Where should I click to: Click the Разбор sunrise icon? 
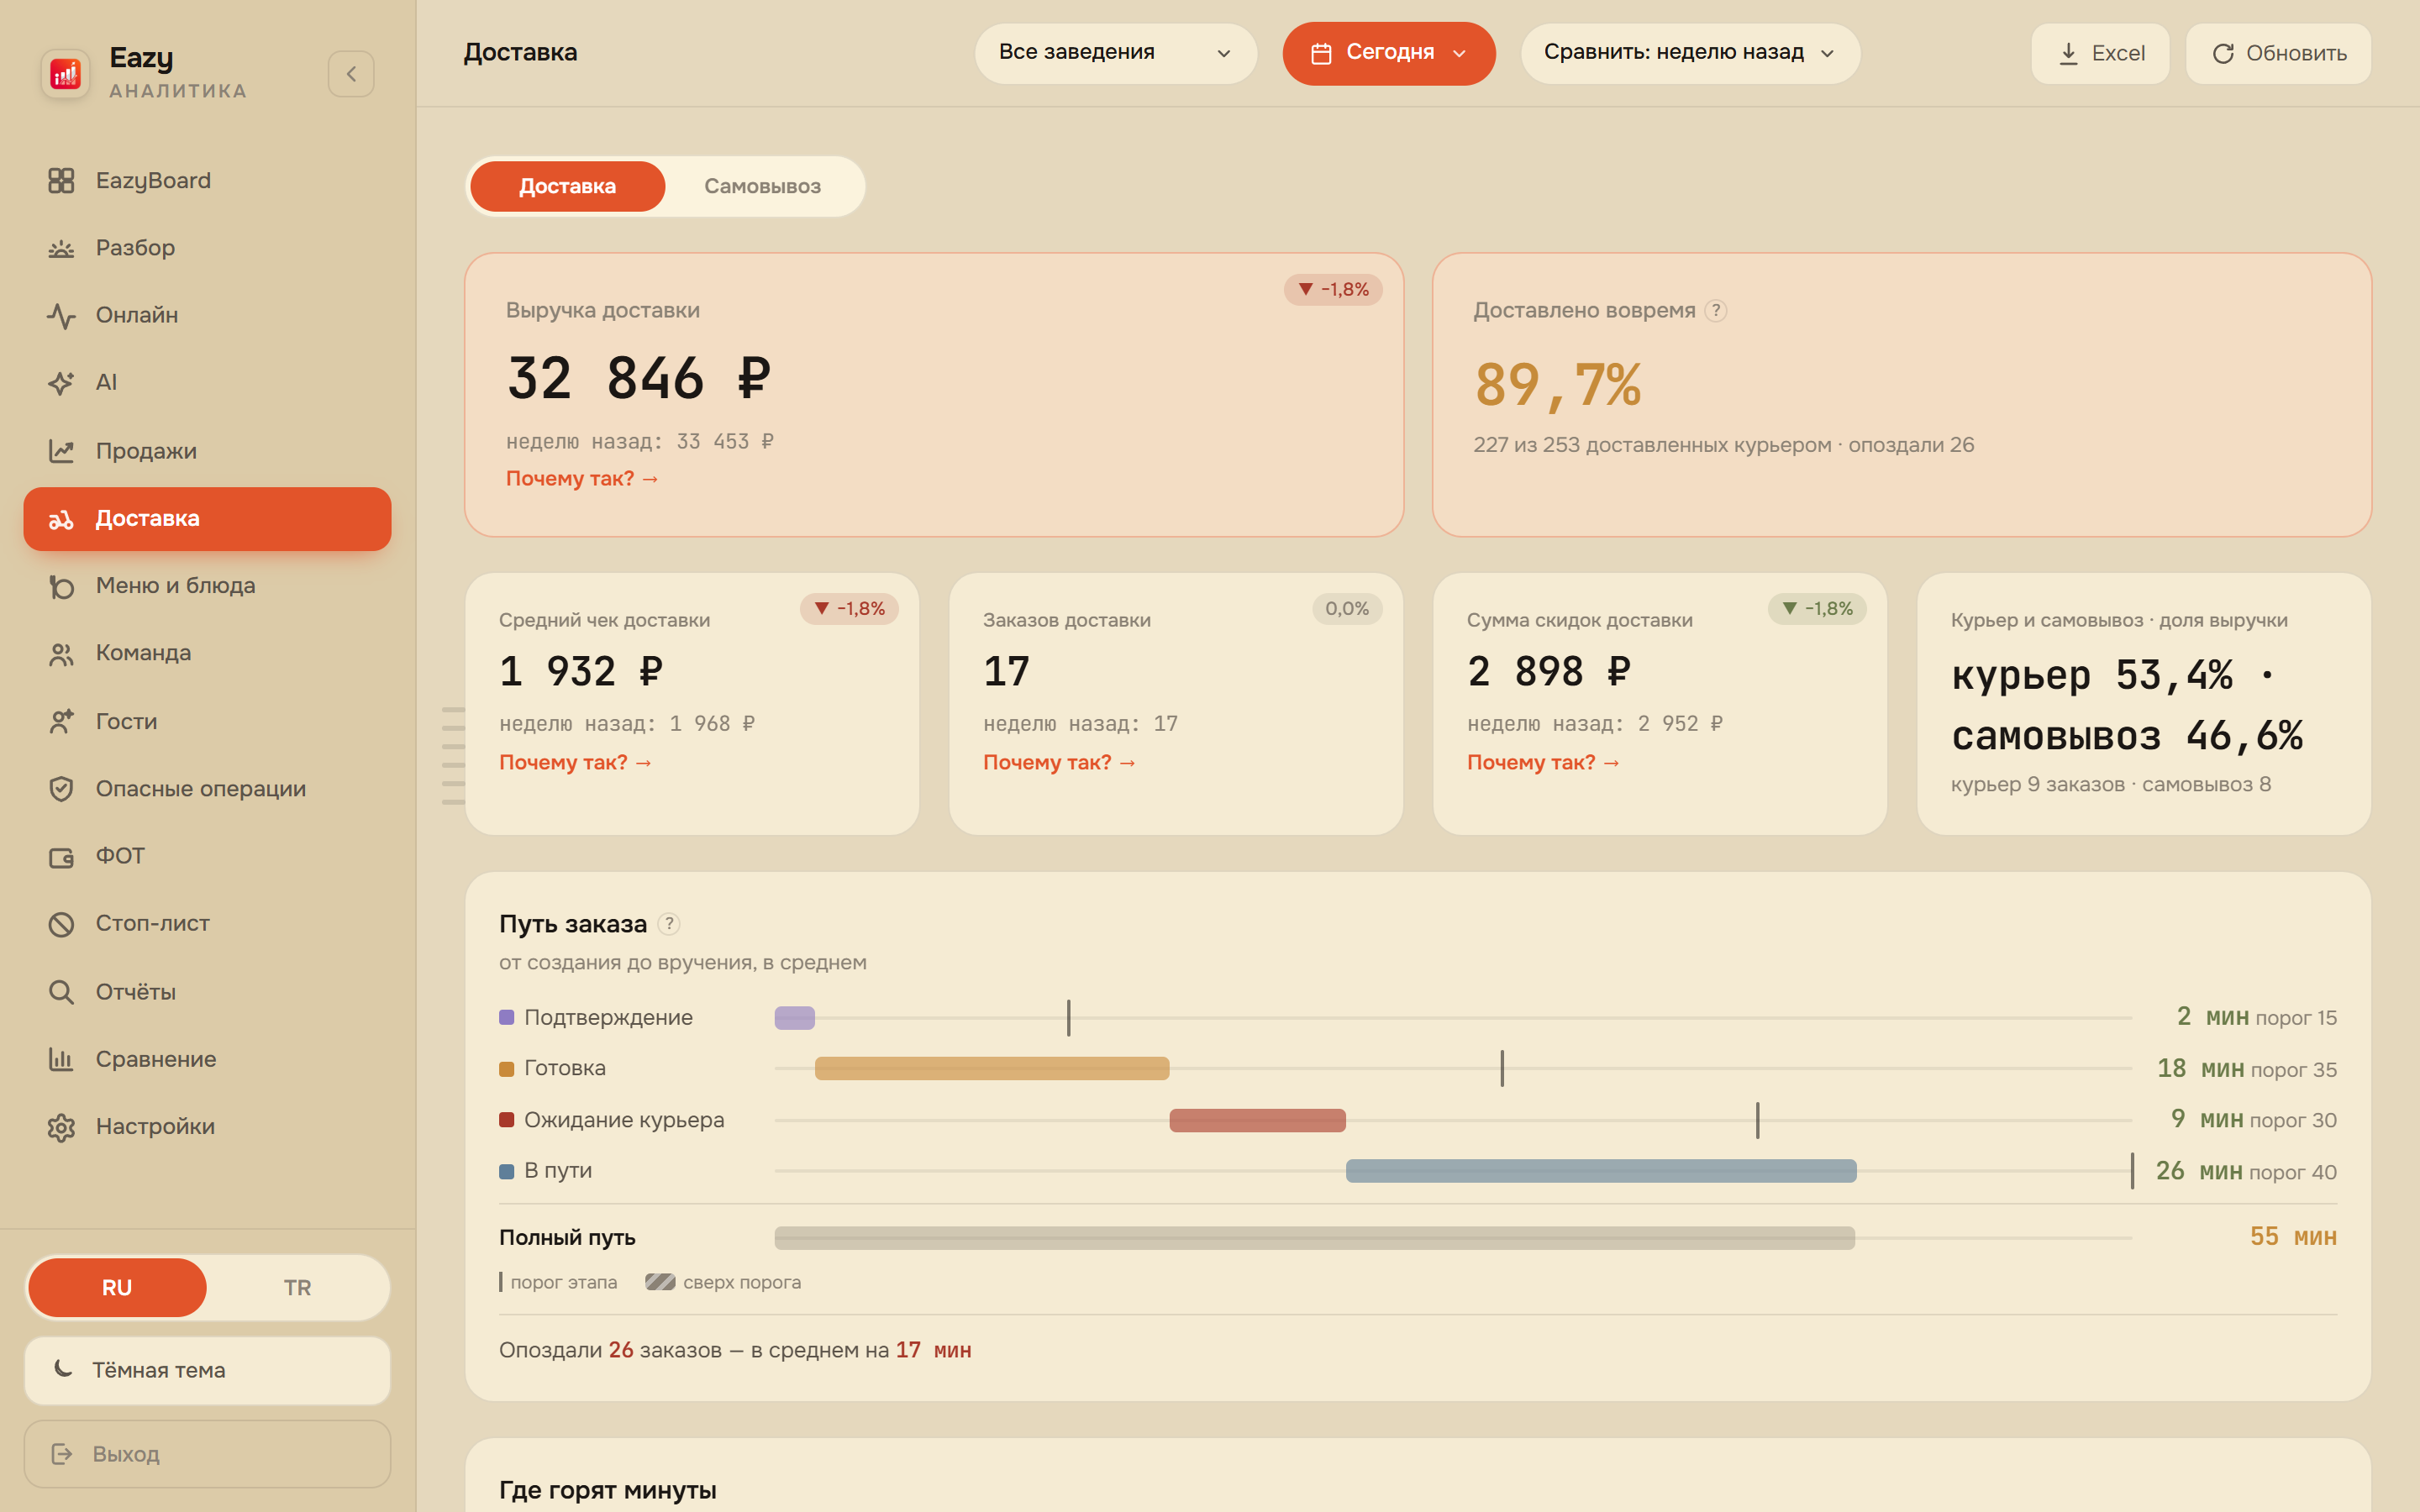(x=61, y=248)
